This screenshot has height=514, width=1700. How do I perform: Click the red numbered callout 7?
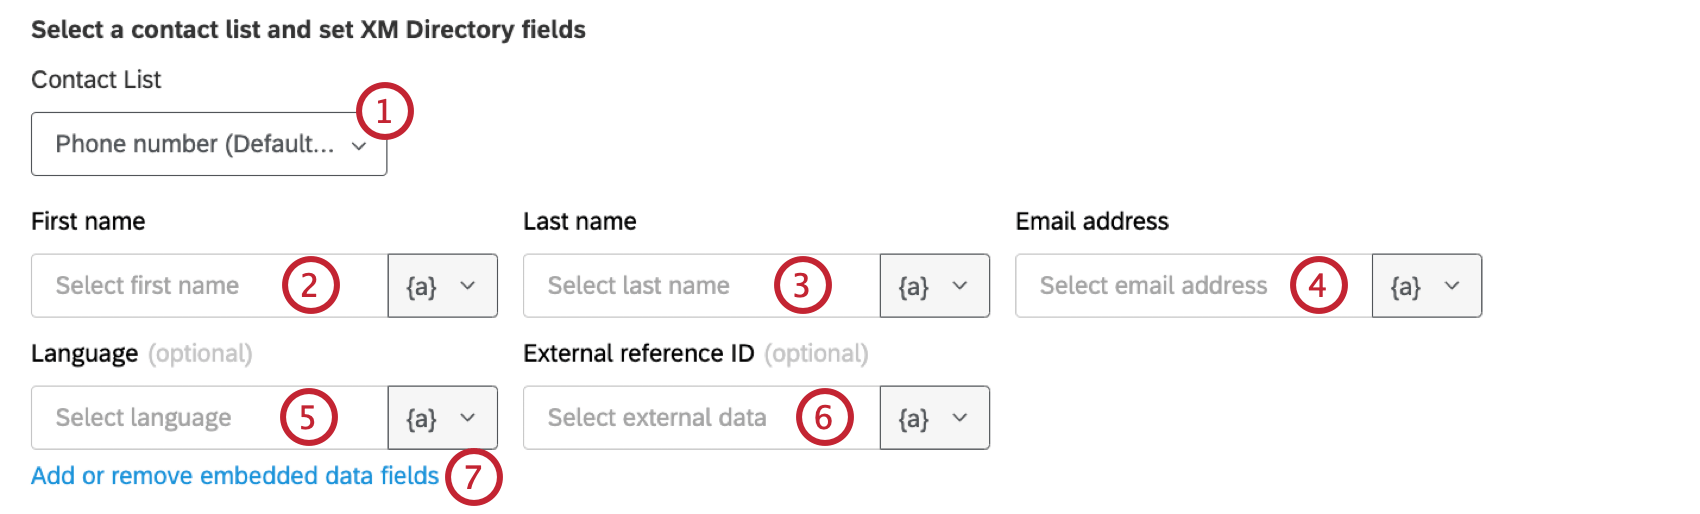point(473,477)
